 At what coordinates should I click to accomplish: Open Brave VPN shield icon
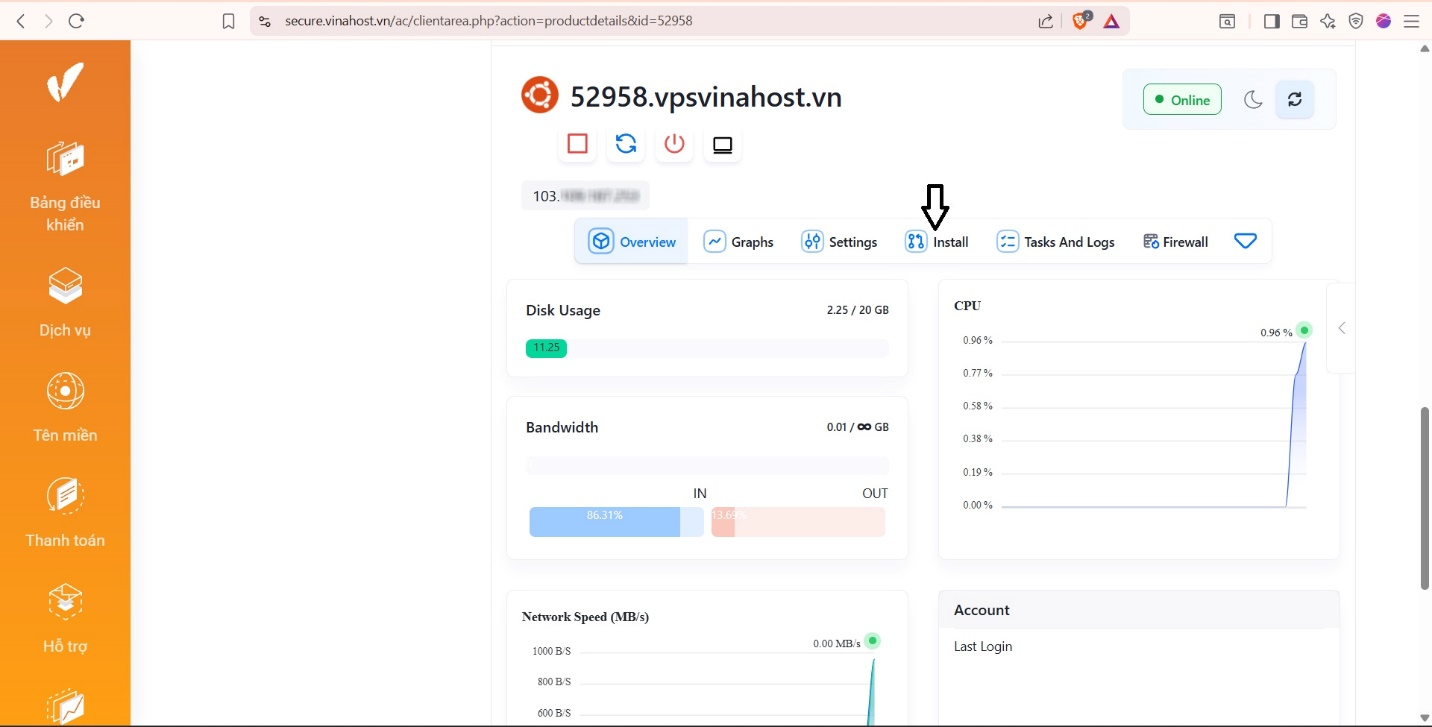click(x=1356, y=21)
